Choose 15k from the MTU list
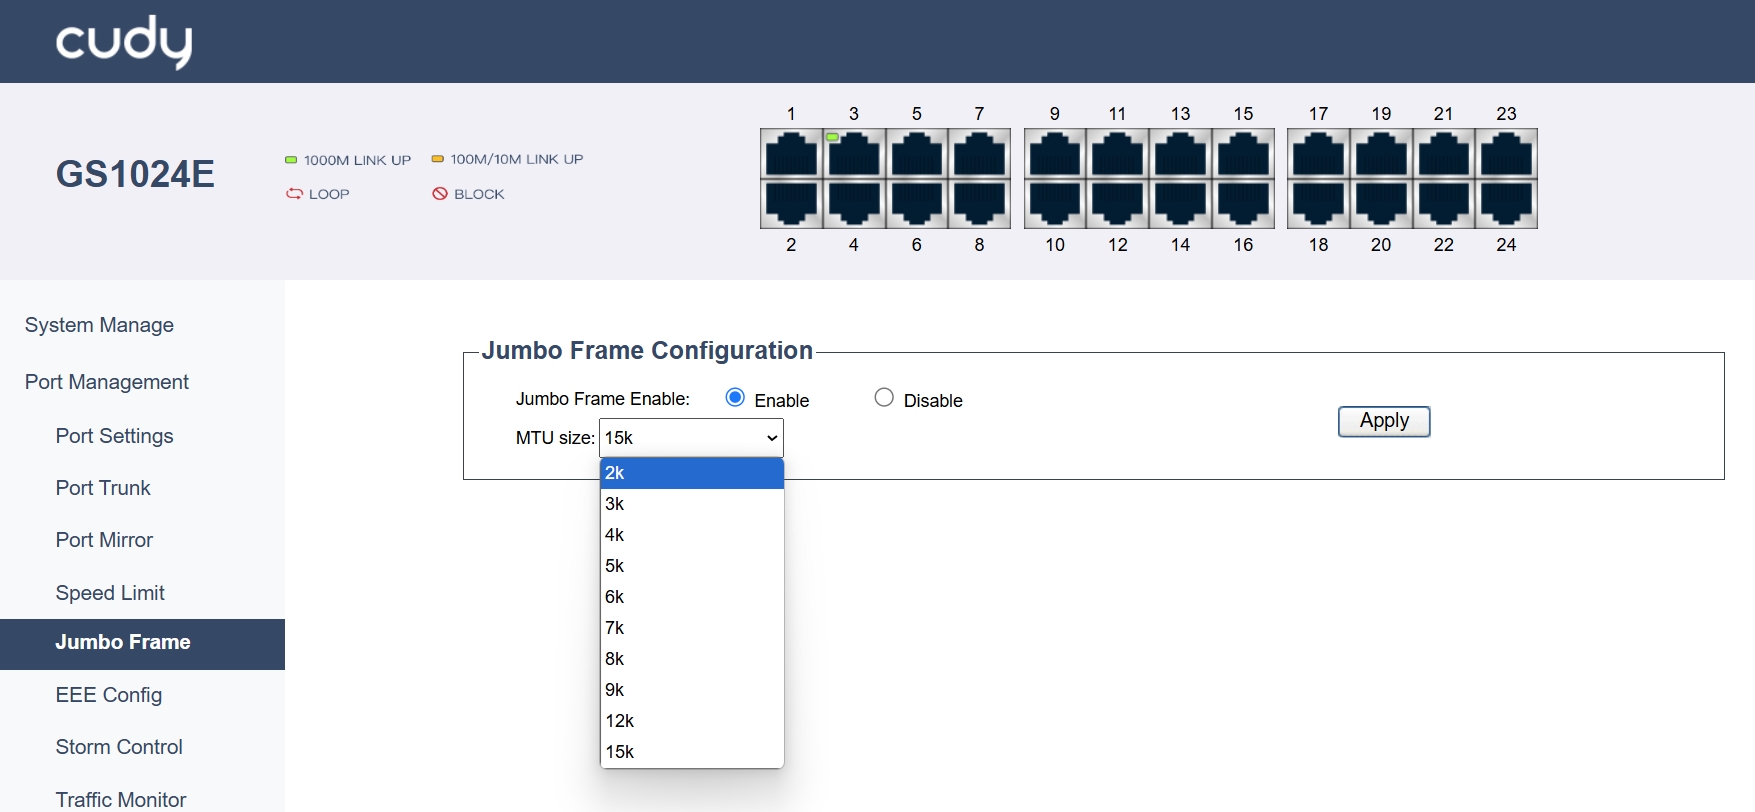The width and height of the screenshot is (1755, 812). [692, 752]
